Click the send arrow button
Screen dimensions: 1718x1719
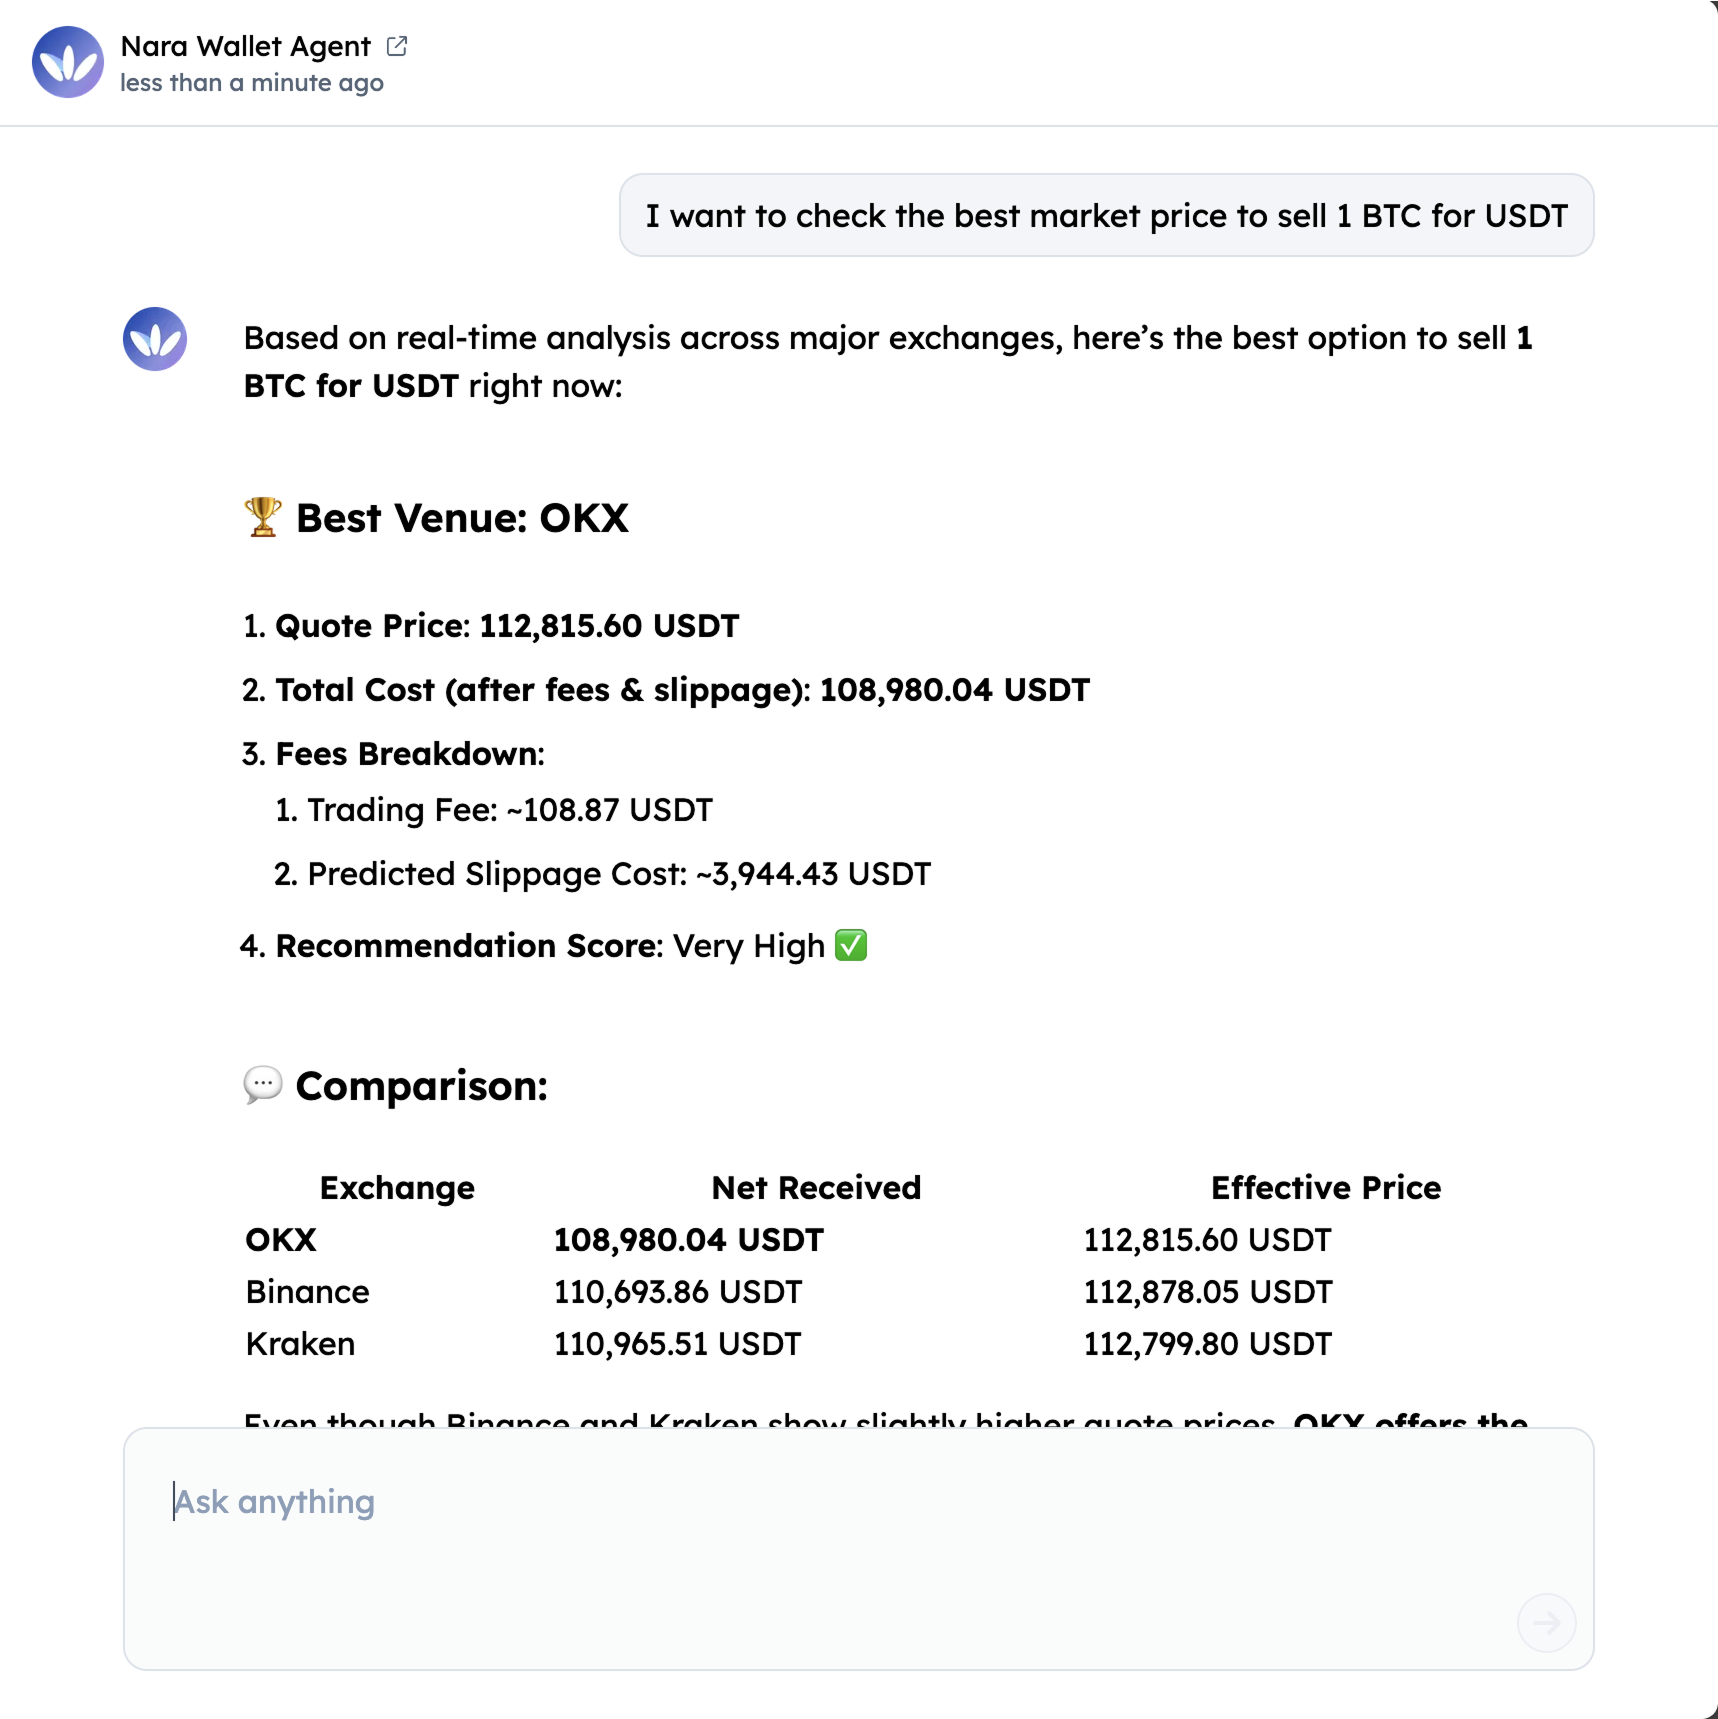click(1546, 1623)
